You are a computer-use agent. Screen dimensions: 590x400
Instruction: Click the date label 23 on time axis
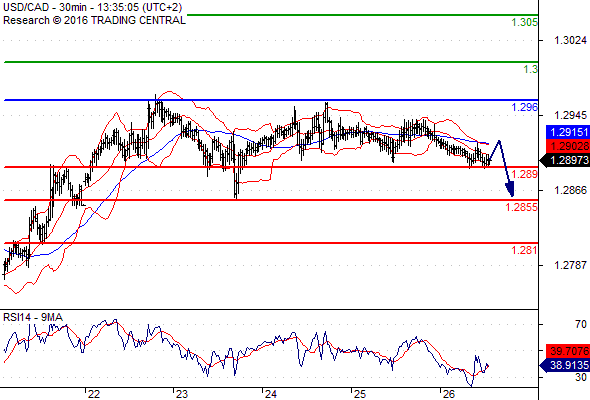(x=182, y=394)
